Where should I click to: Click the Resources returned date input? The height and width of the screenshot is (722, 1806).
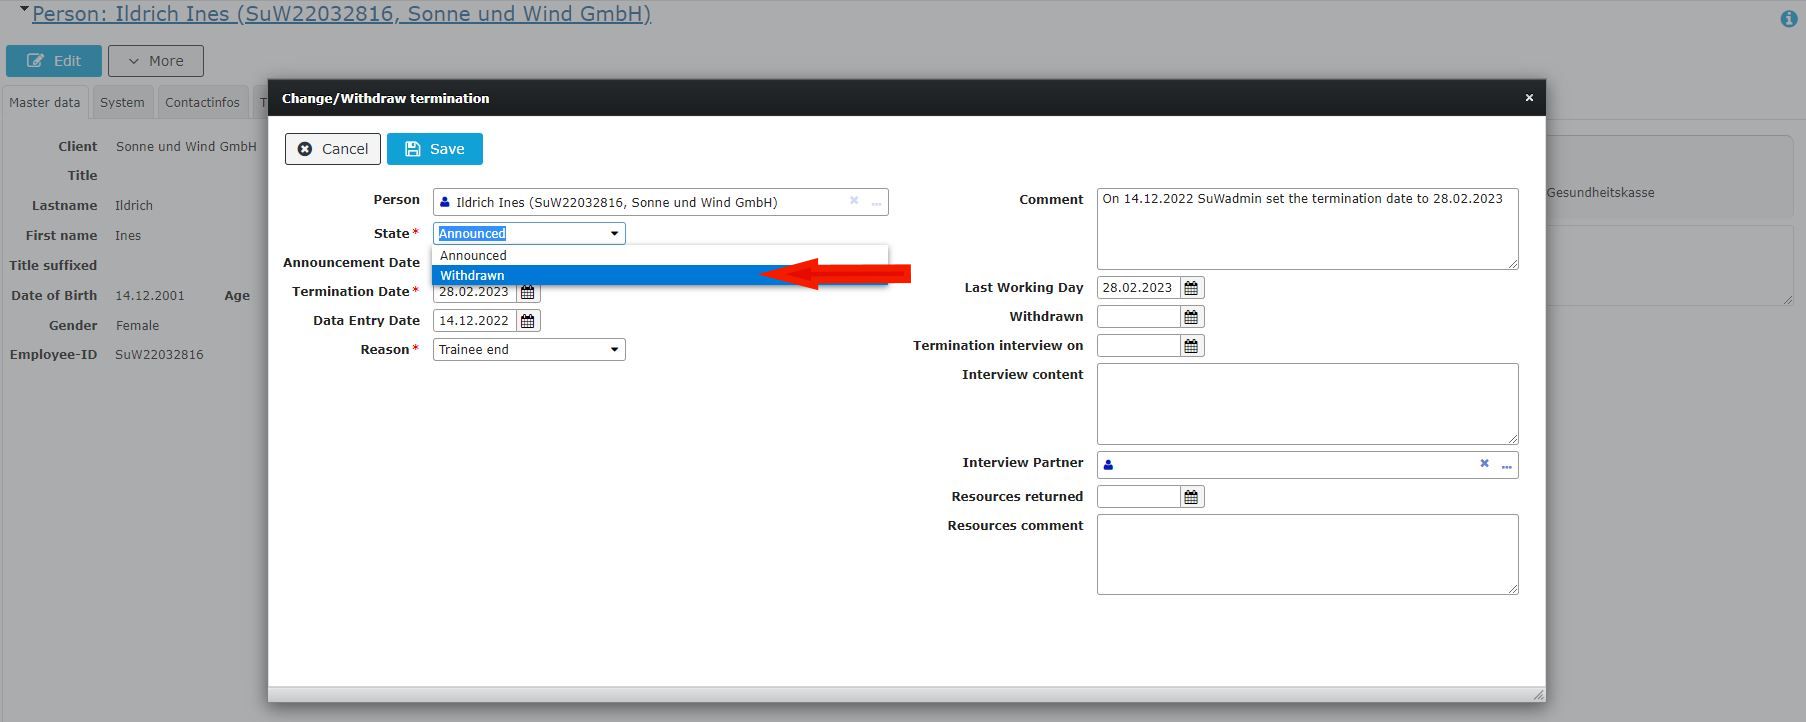[x=1138, y=497]
